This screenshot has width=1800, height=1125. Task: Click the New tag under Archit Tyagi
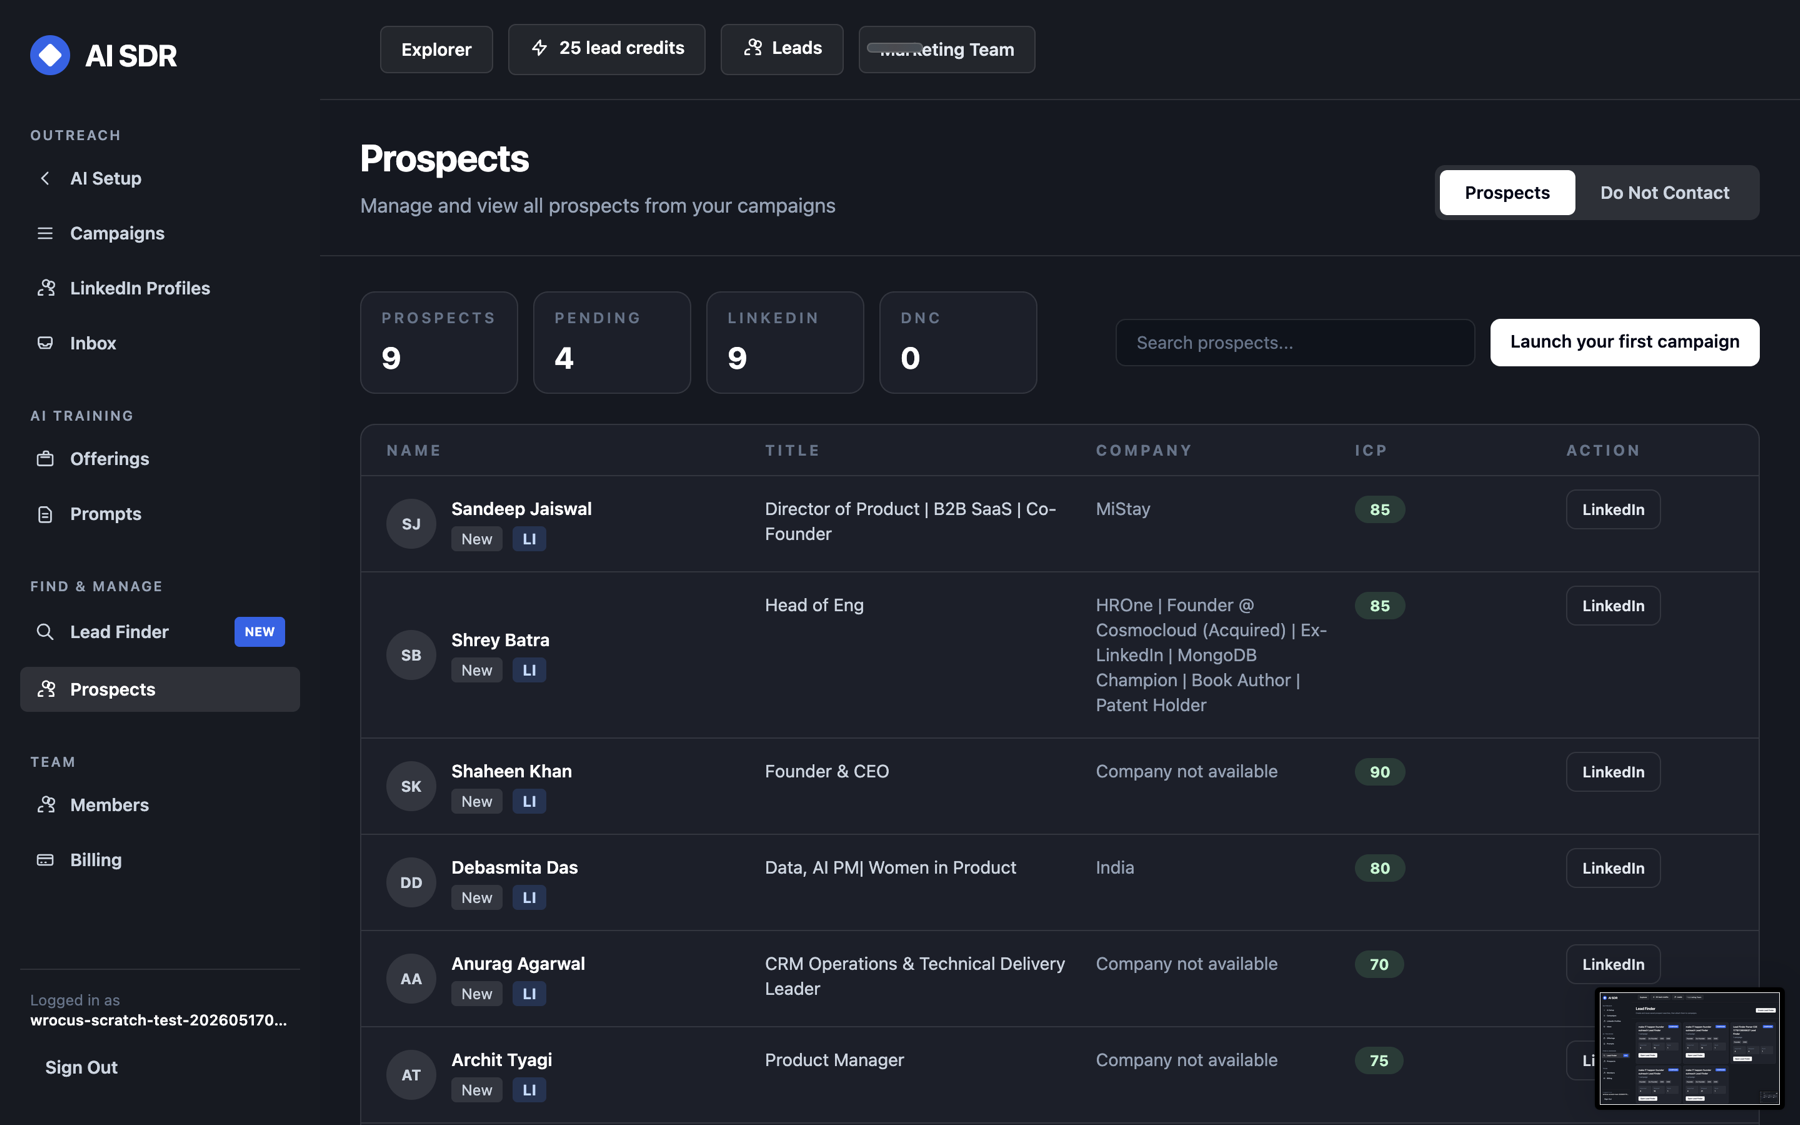[x=477, y=1090]
